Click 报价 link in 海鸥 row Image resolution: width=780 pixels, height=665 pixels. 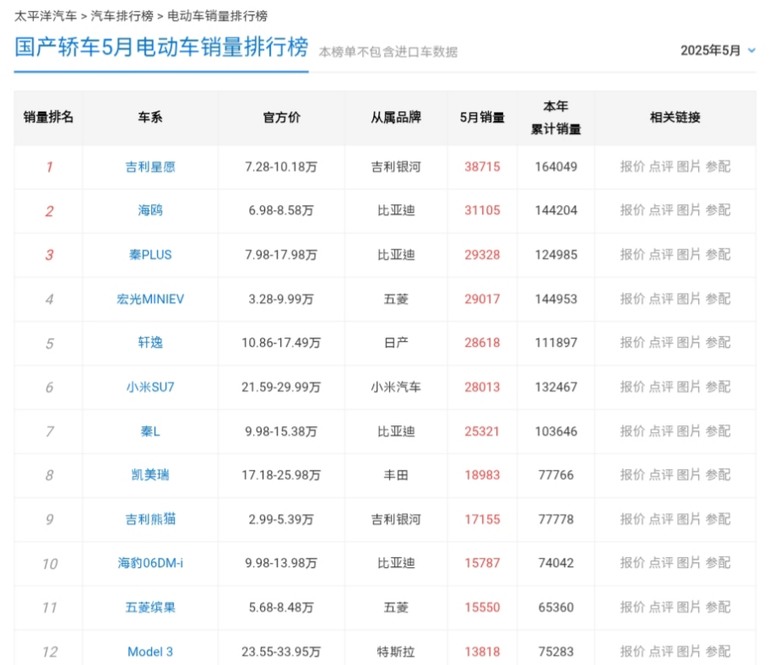pyautogui.click(x=632, y=210)
